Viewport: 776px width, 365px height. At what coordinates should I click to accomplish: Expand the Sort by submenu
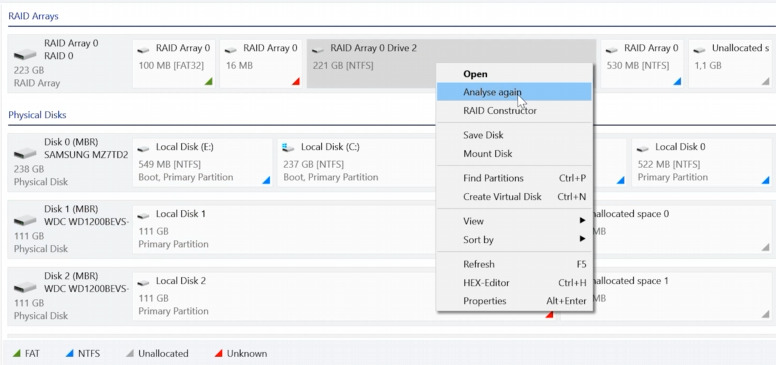tap(514, 240)
